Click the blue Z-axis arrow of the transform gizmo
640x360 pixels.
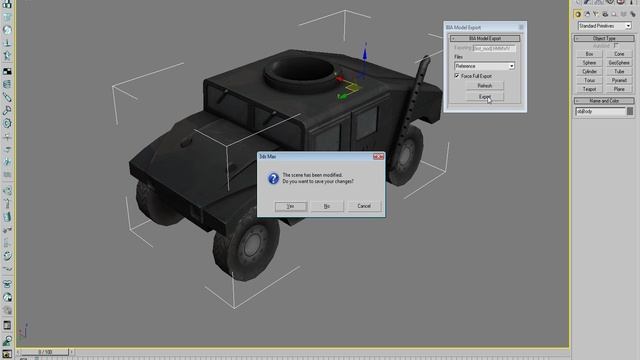[x=364, y=54]
